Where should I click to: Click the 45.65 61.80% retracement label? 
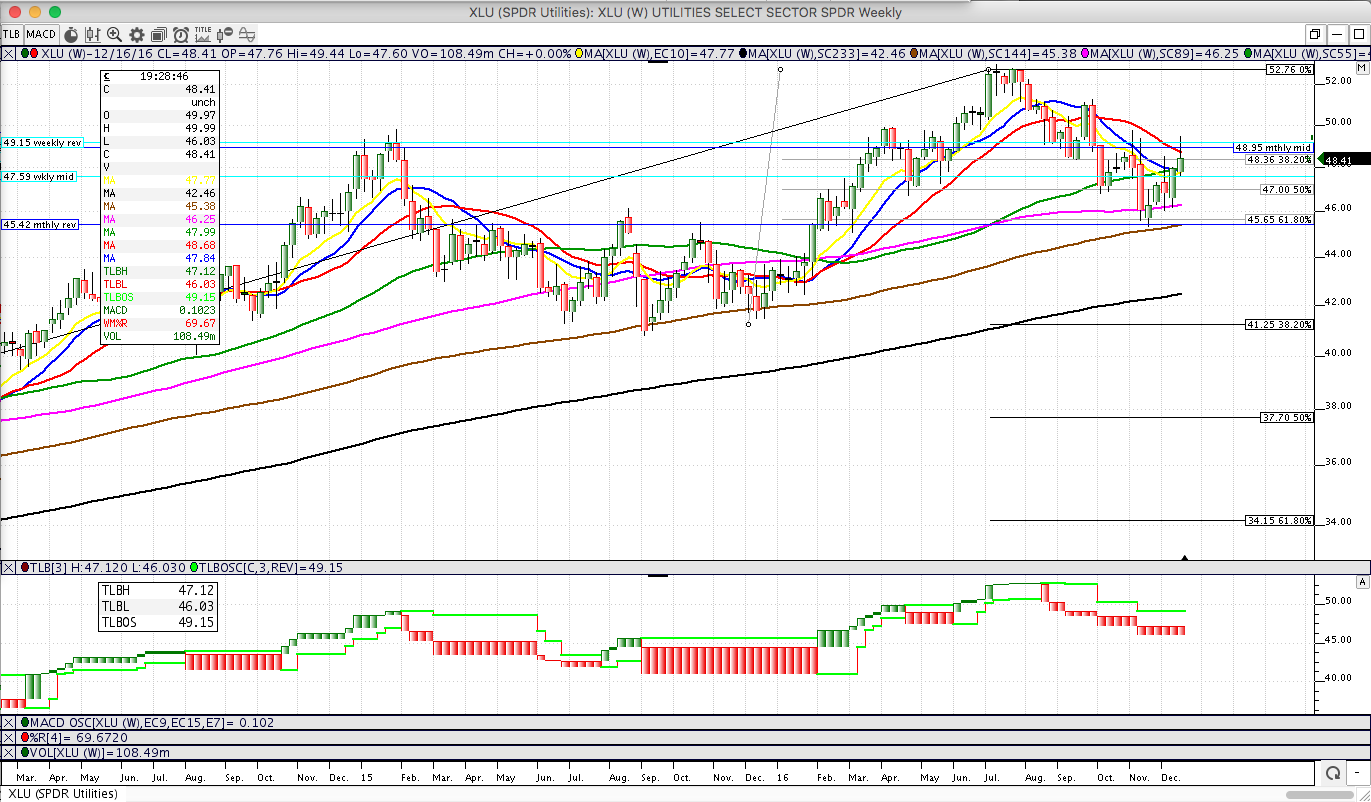[x=1278, y=219]
